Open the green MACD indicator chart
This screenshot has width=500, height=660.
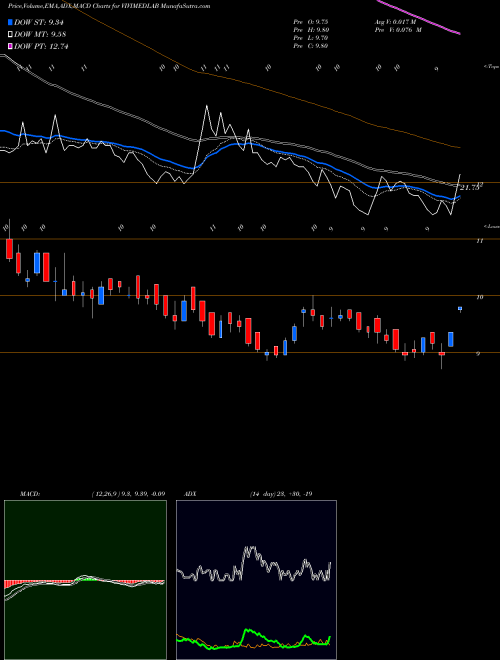coord(85,580)
